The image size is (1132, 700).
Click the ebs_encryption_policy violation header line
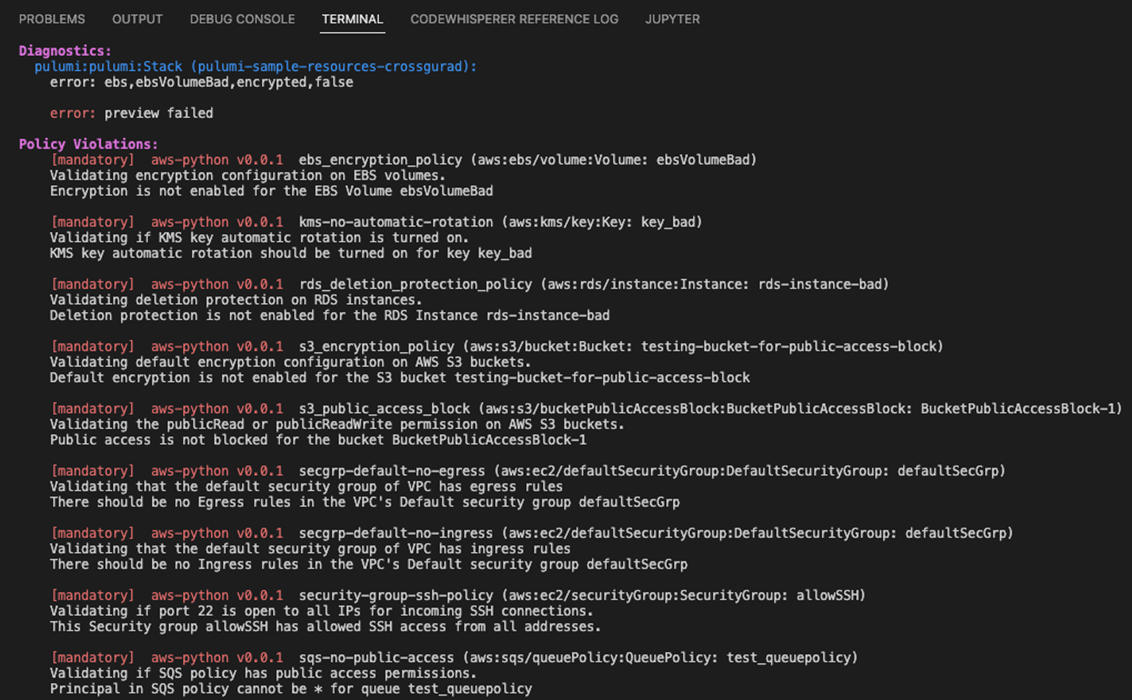pos(404,160)
